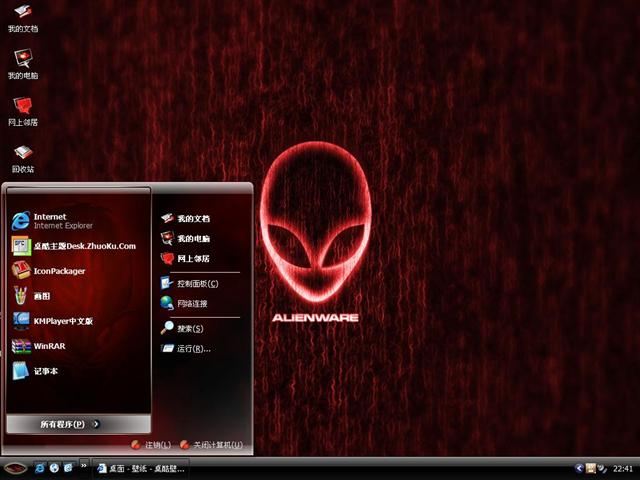
Task: Click globe icon in quick launch bar
Action: tap(54, 468)
